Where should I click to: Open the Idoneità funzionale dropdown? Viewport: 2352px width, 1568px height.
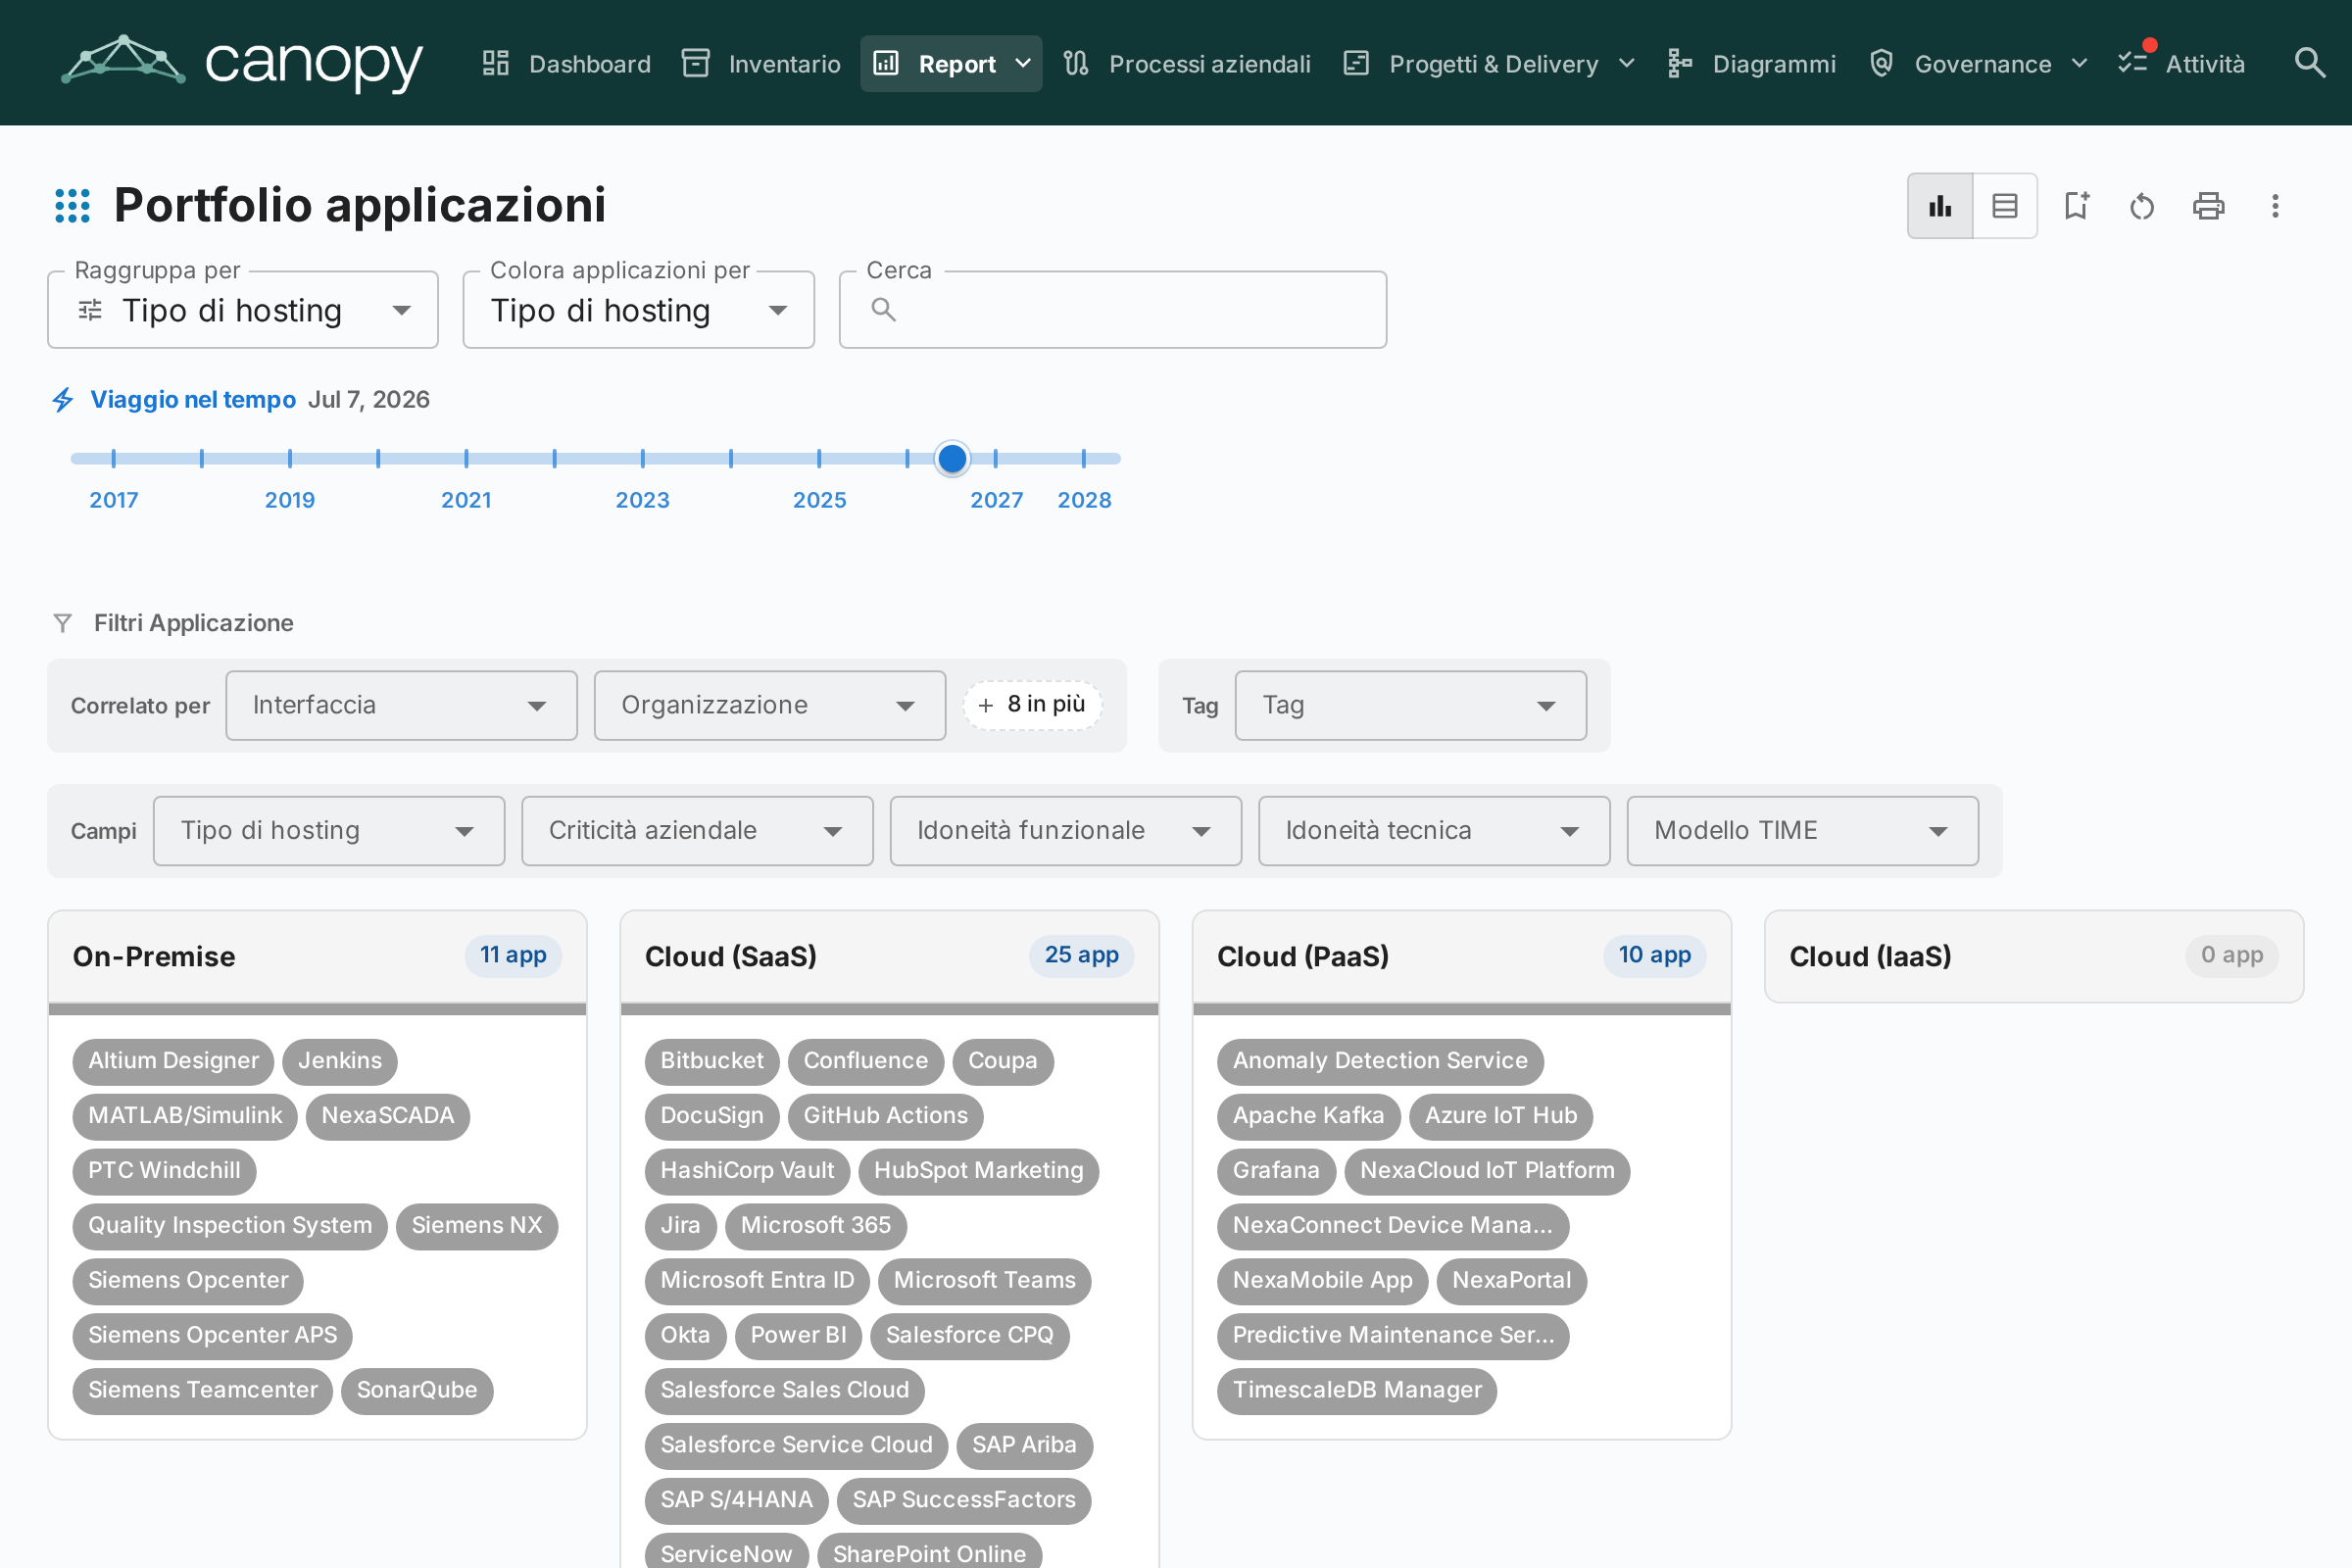[1066, 831]
